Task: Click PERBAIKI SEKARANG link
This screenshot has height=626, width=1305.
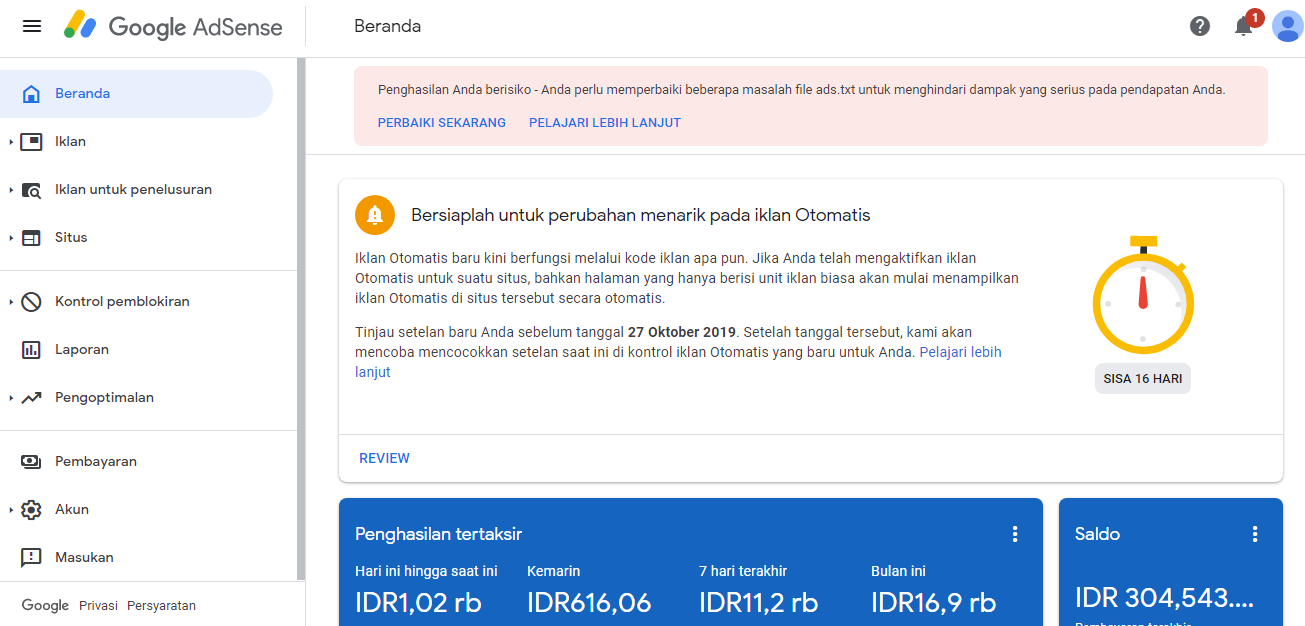Action: [442, 123]
